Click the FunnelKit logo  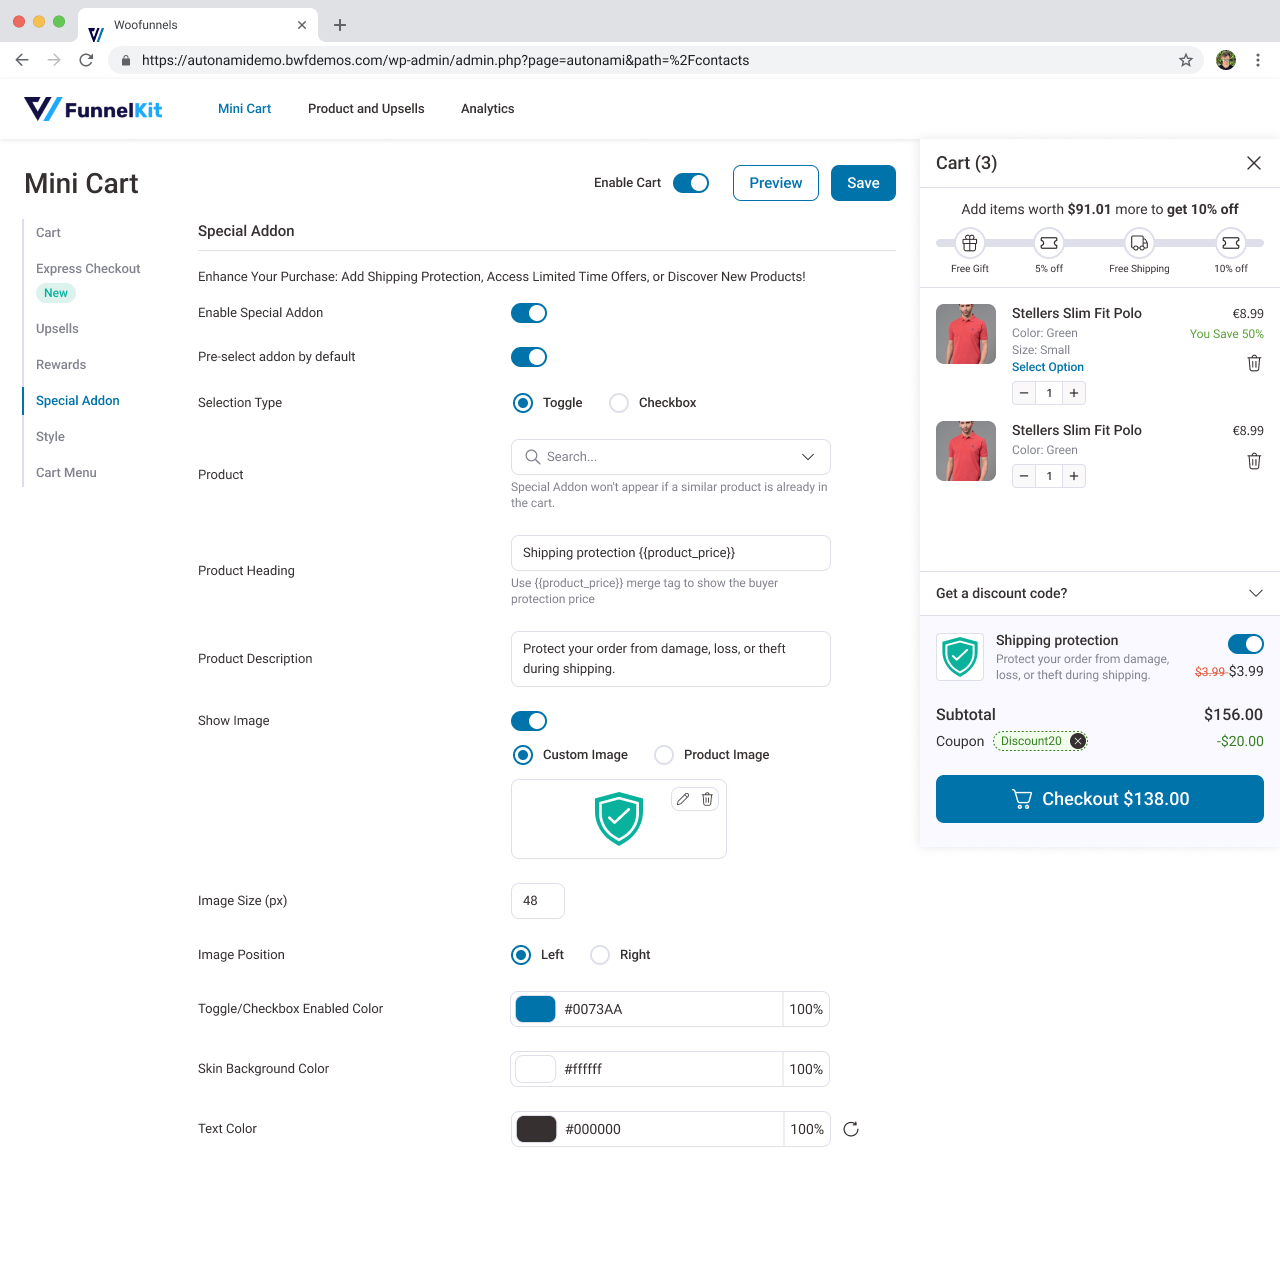tap(93, 108)
